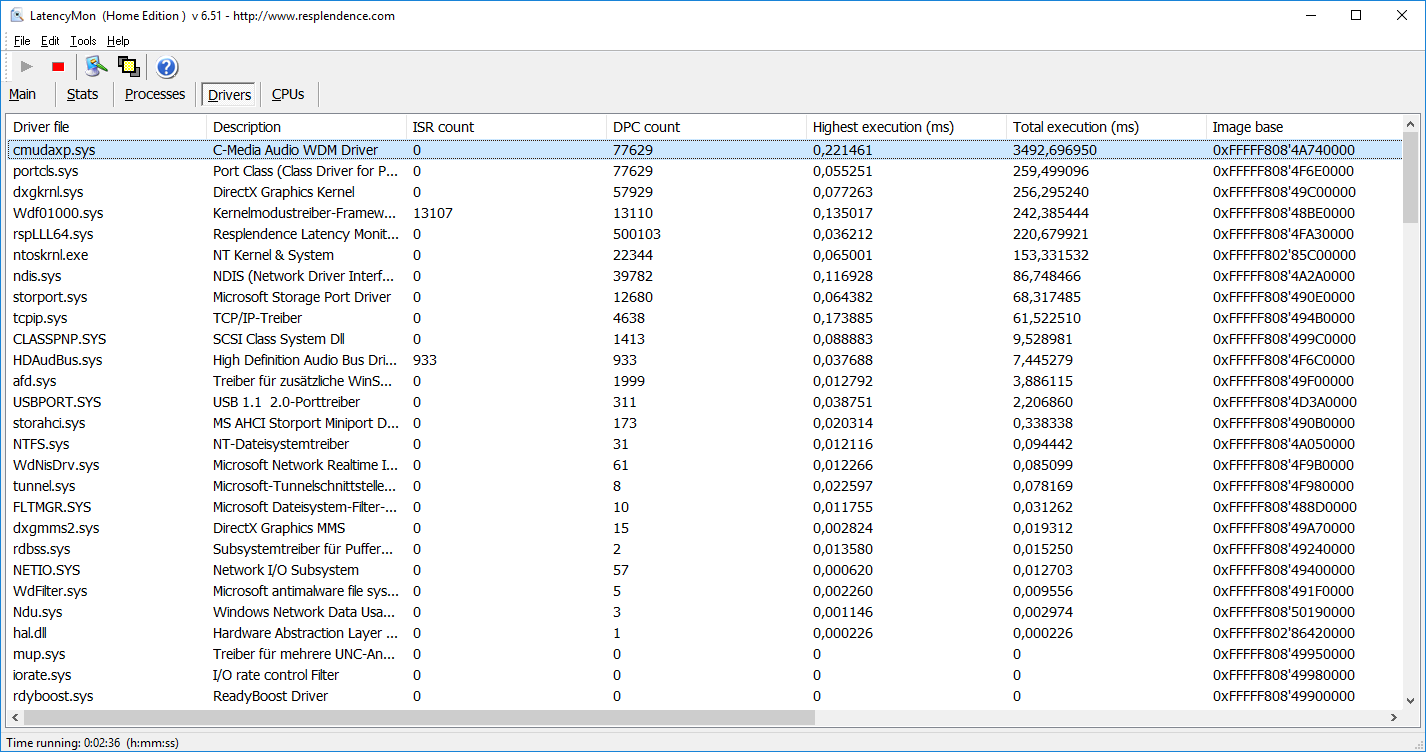Click the LatencyMon title bar app icon

(x=16, y=15)
